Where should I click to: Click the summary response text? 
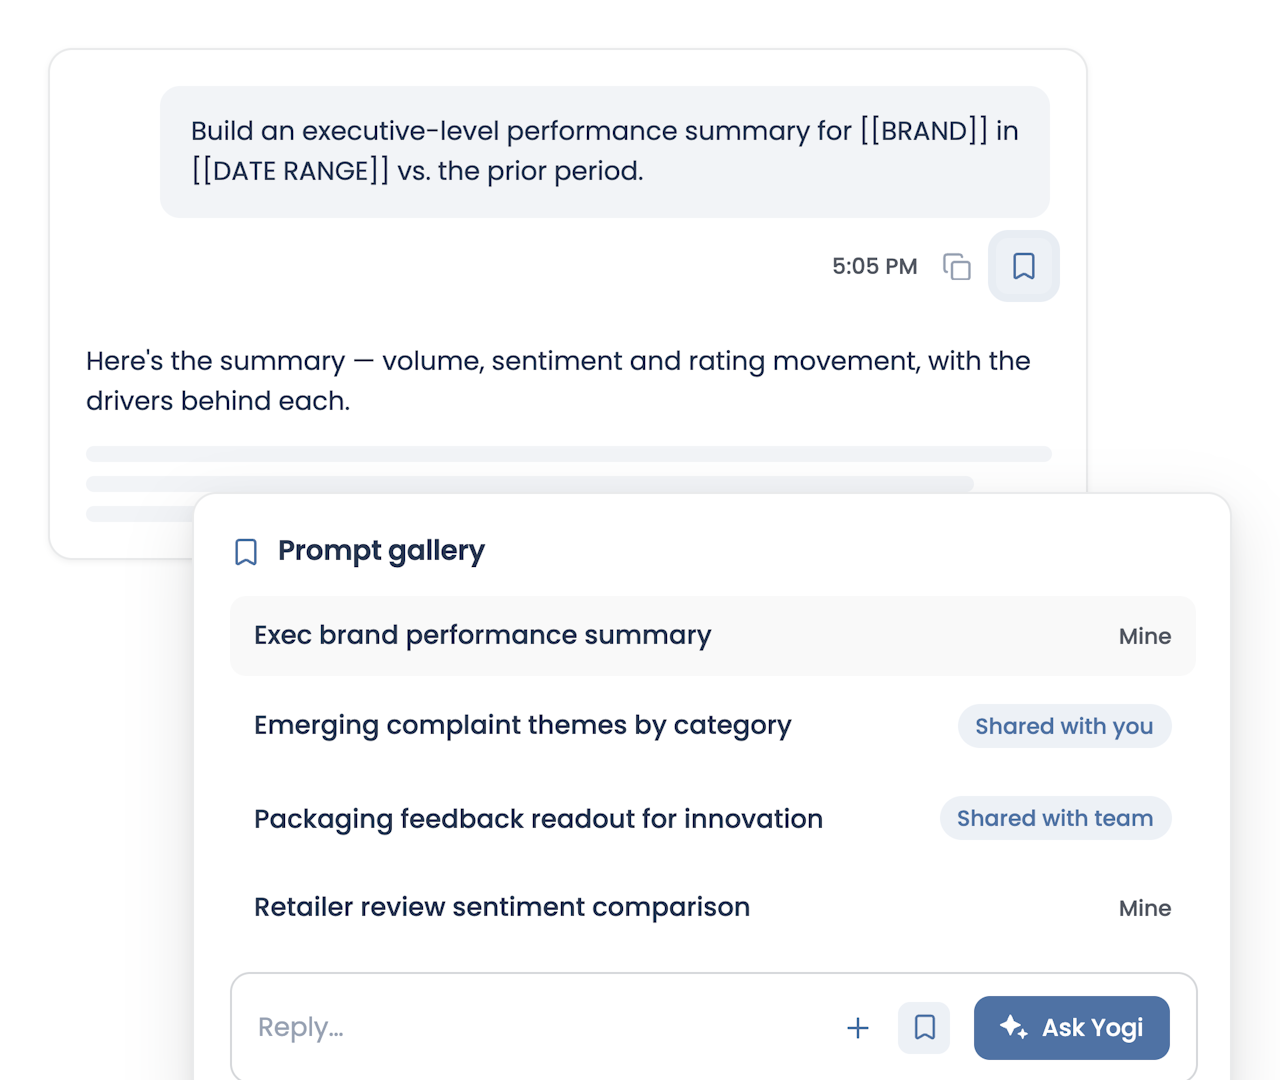pyautogui.click(x=558, y=381)
